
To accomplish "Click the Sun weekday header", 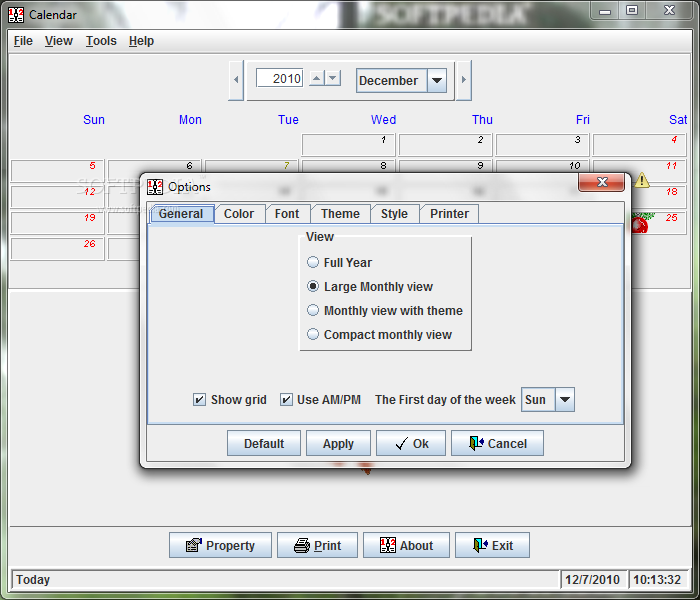I will point(94,120).
